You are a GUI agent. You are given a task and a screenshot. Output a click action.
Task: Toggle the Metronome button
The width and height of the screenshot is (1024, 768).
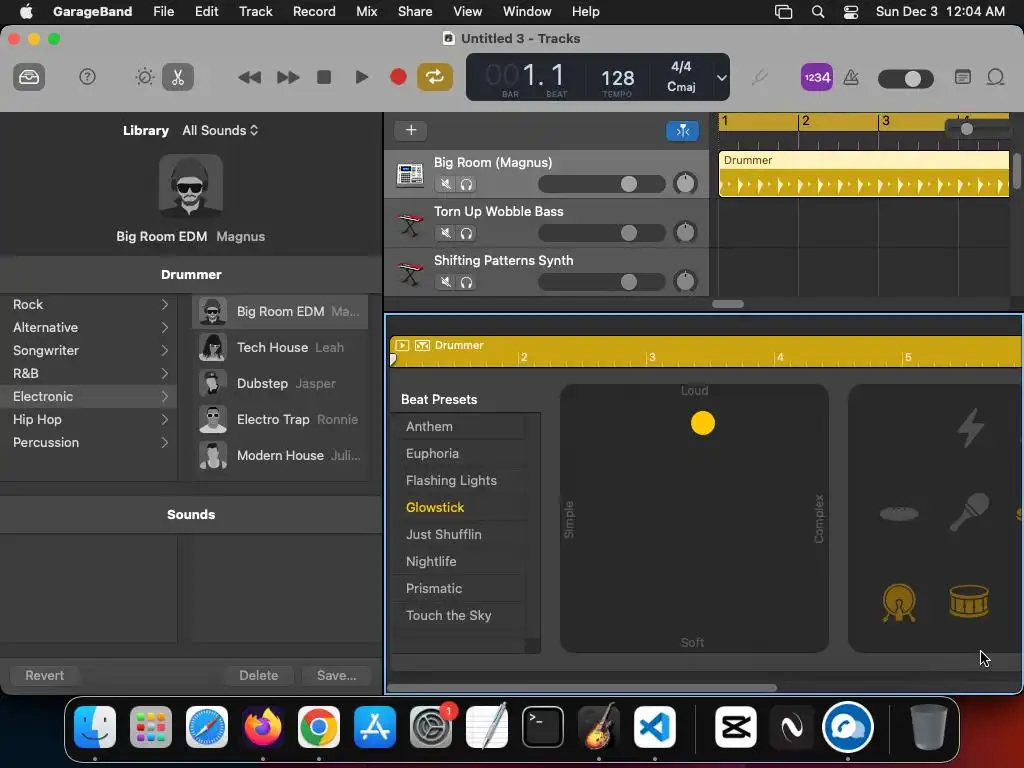point(851,78)
